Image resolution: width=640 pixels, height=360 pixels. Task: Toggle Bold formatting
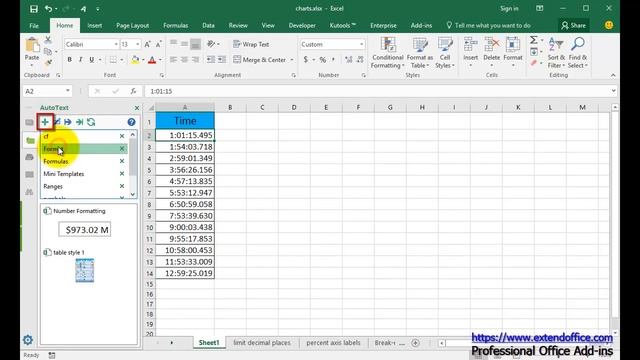pos(69,60)
